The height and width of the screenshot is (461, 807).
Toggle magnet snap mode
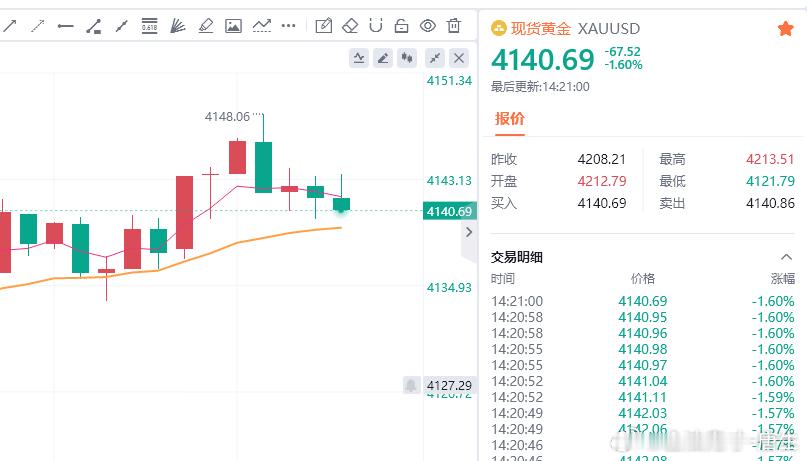(376, 25)
